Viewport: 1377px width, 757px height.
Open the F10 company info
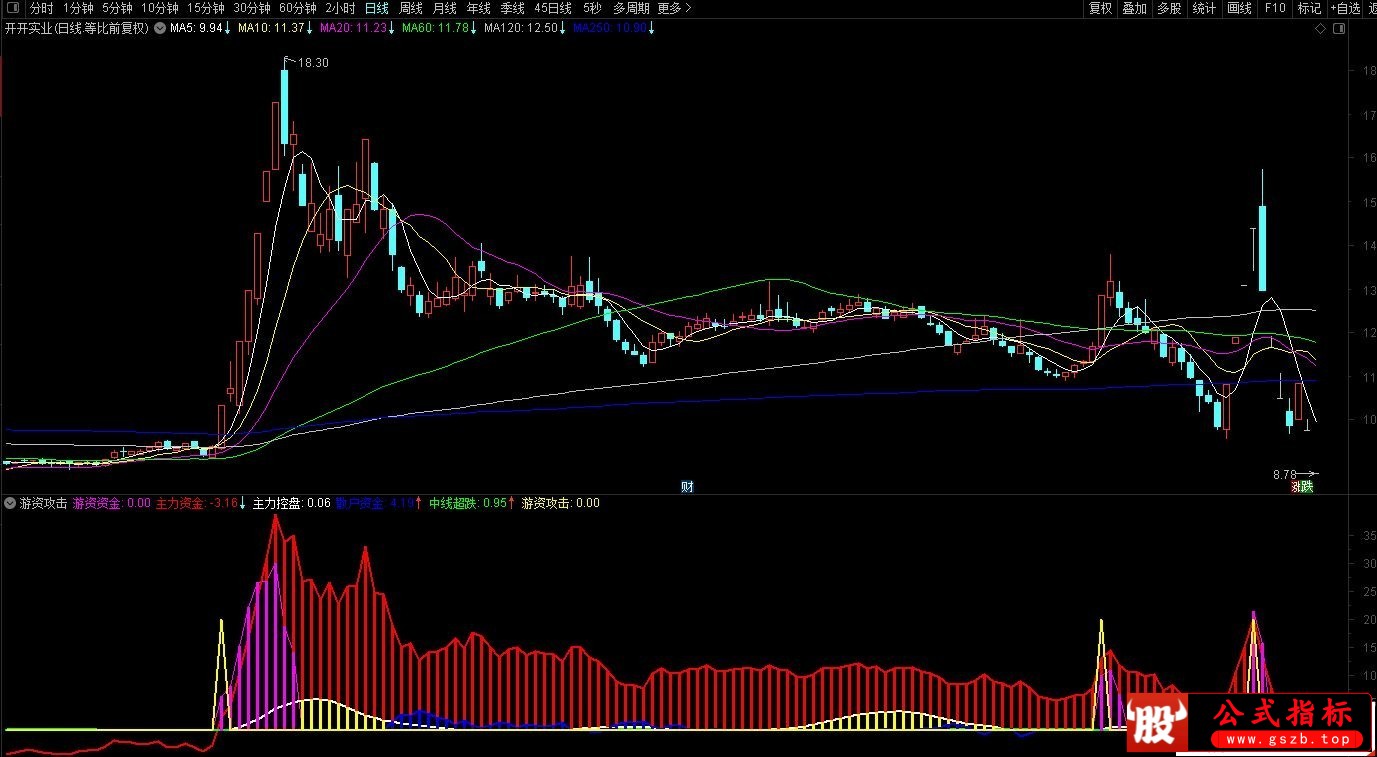[x=1275, y=8]
